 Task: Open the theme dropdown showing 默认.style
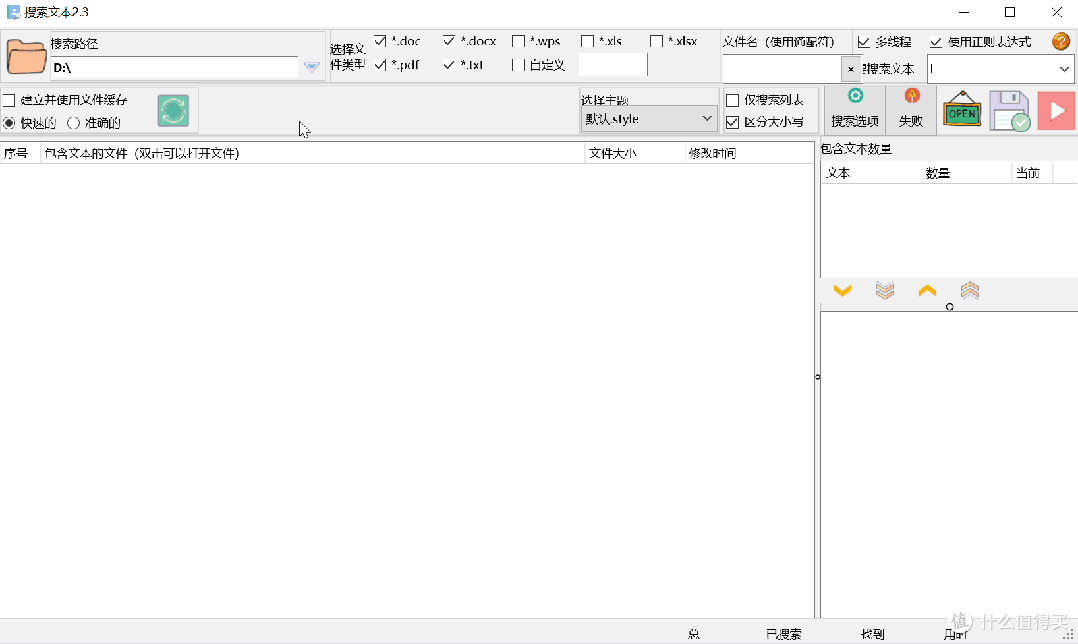pos(649,119)
